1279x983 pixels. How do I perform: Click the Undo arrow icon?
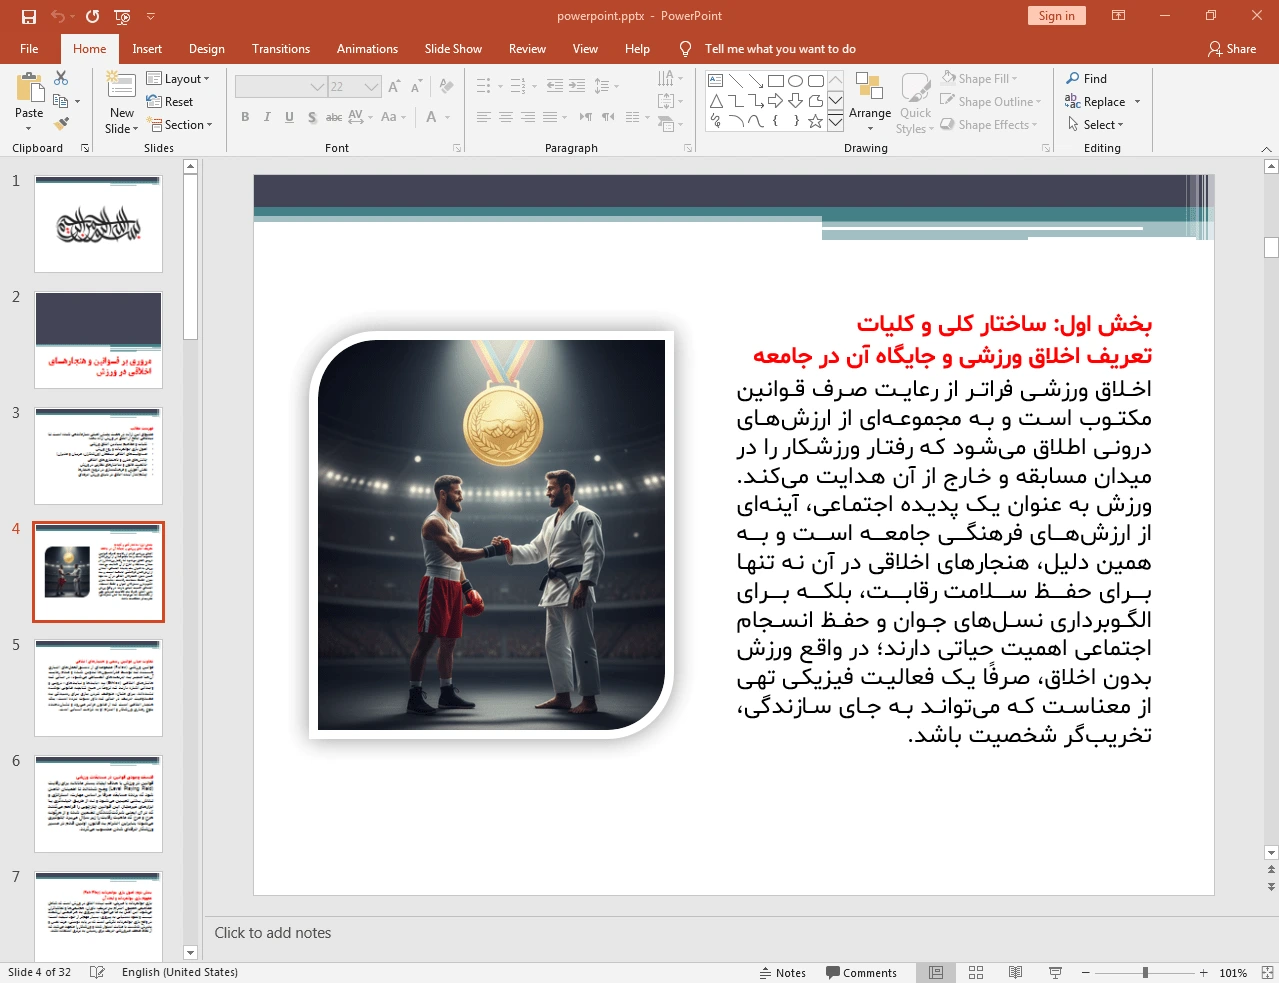coord(57,16)
